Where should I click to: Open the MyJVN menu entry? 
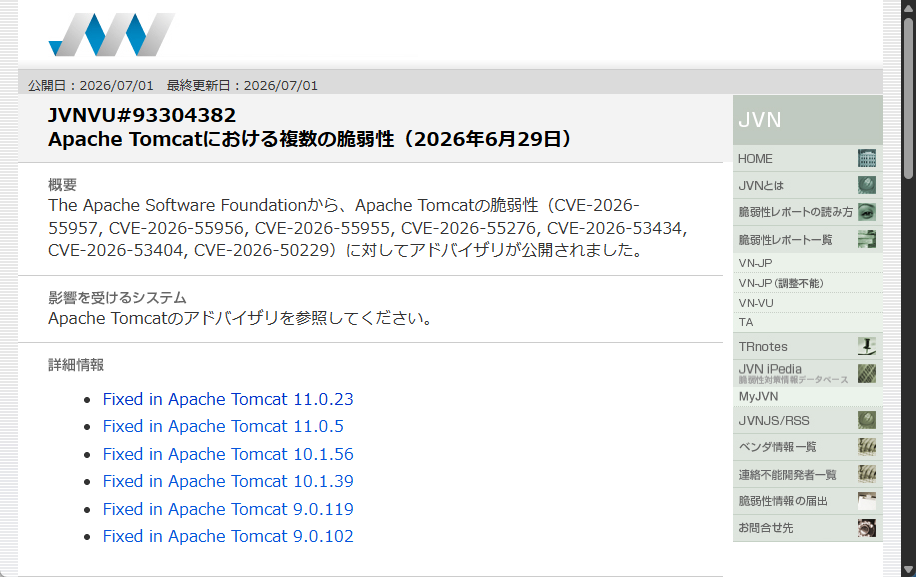coord(807,396)
